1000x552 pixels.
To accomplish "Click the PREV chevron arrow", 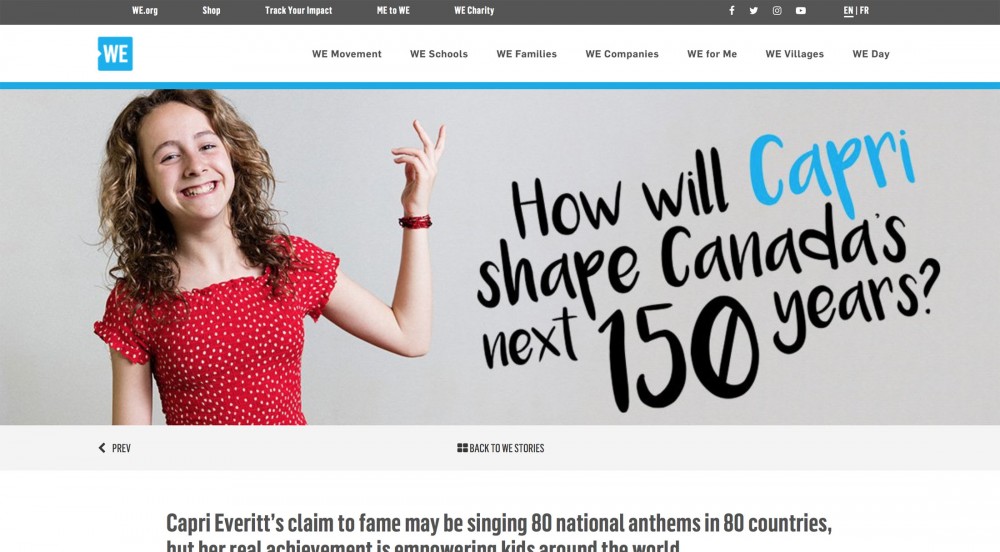I will point(102,448).
